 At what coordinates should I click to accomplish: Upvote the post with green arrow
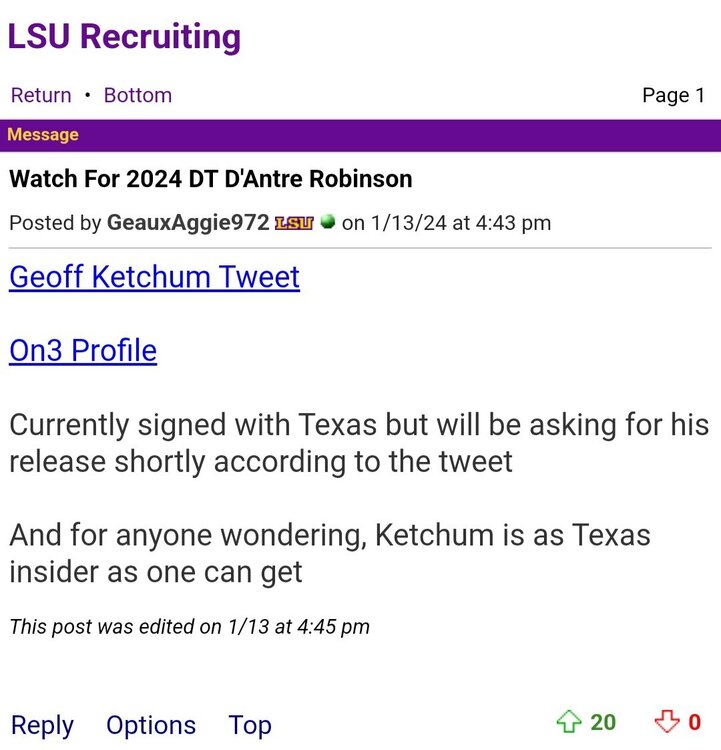coord(569,722)
